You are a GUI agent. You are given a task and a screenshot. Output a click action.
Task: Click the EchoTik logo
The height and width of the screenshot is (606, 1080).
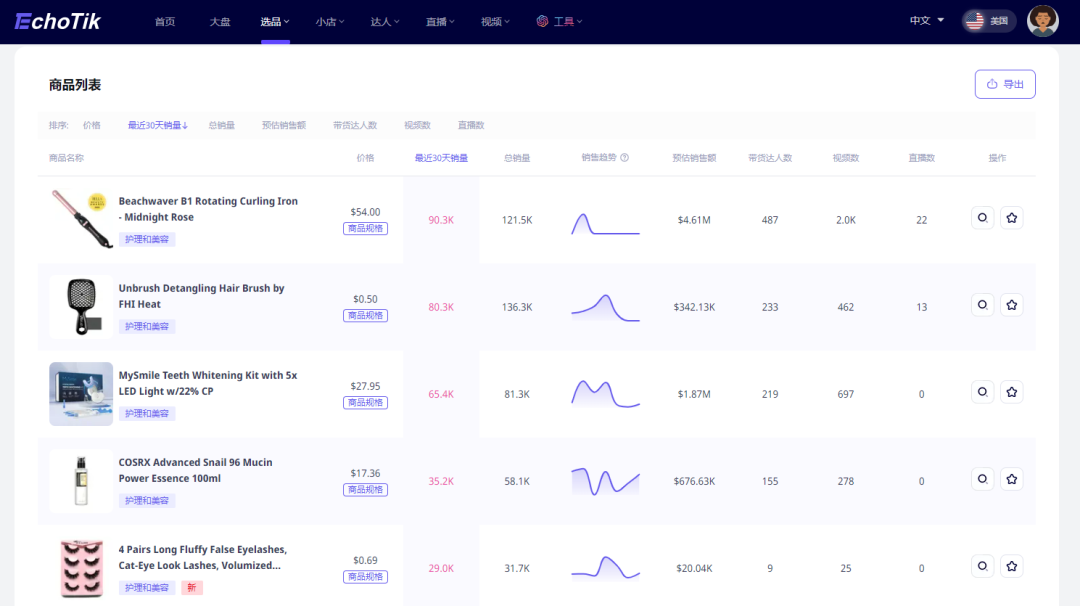click(x=58, y=21)
